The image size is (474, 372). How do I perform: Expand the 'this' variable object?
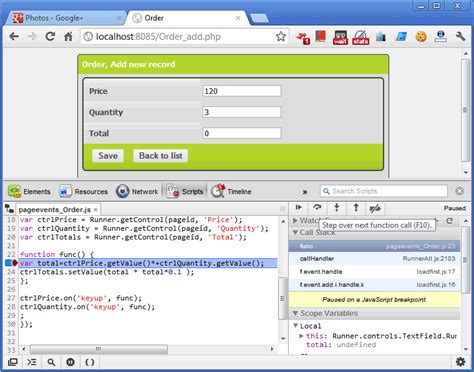coord(301,336)
